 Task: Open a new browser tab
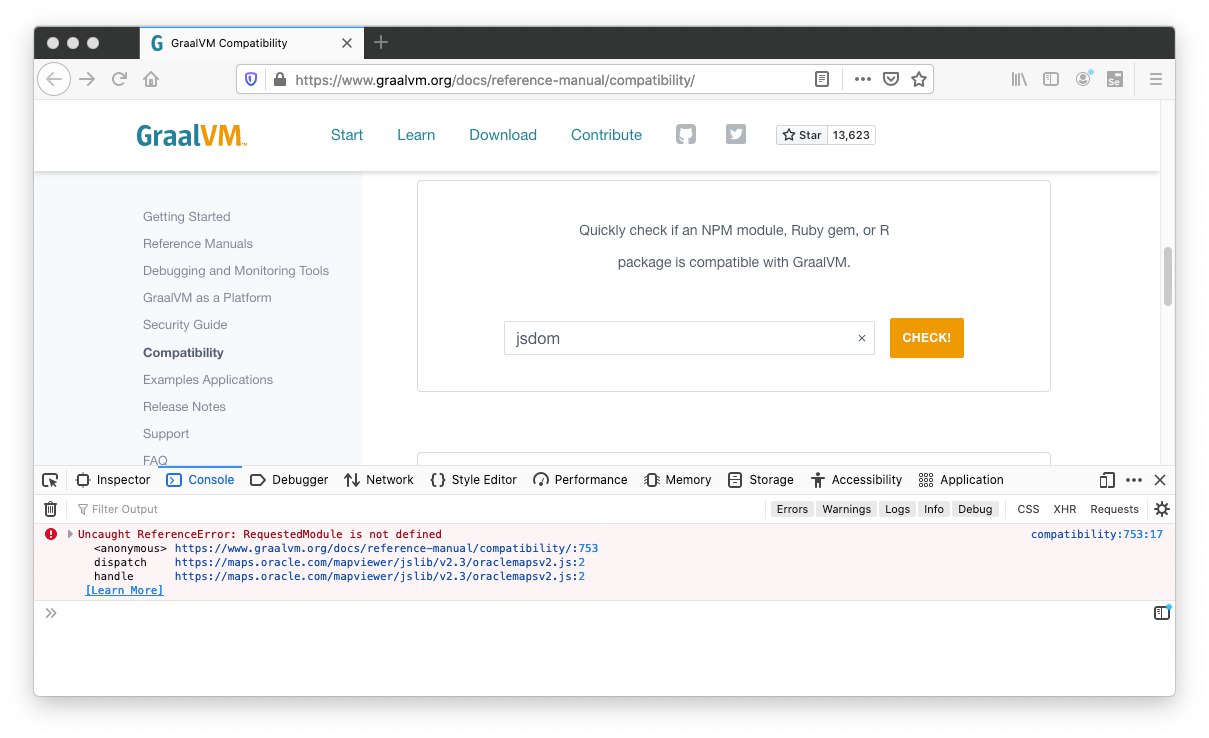[x=381, y=43]
